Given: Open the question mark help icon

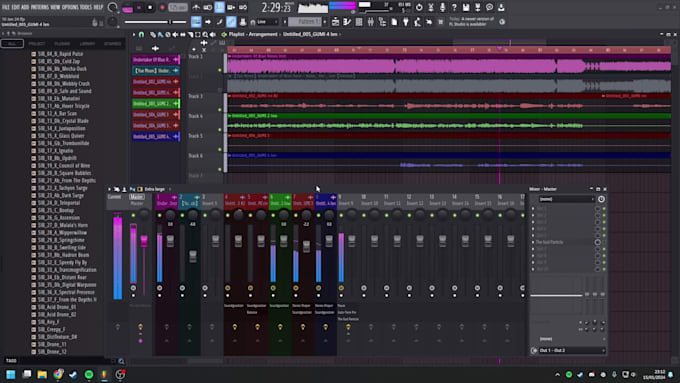Looking at the screenshot, I should [454, 7].
